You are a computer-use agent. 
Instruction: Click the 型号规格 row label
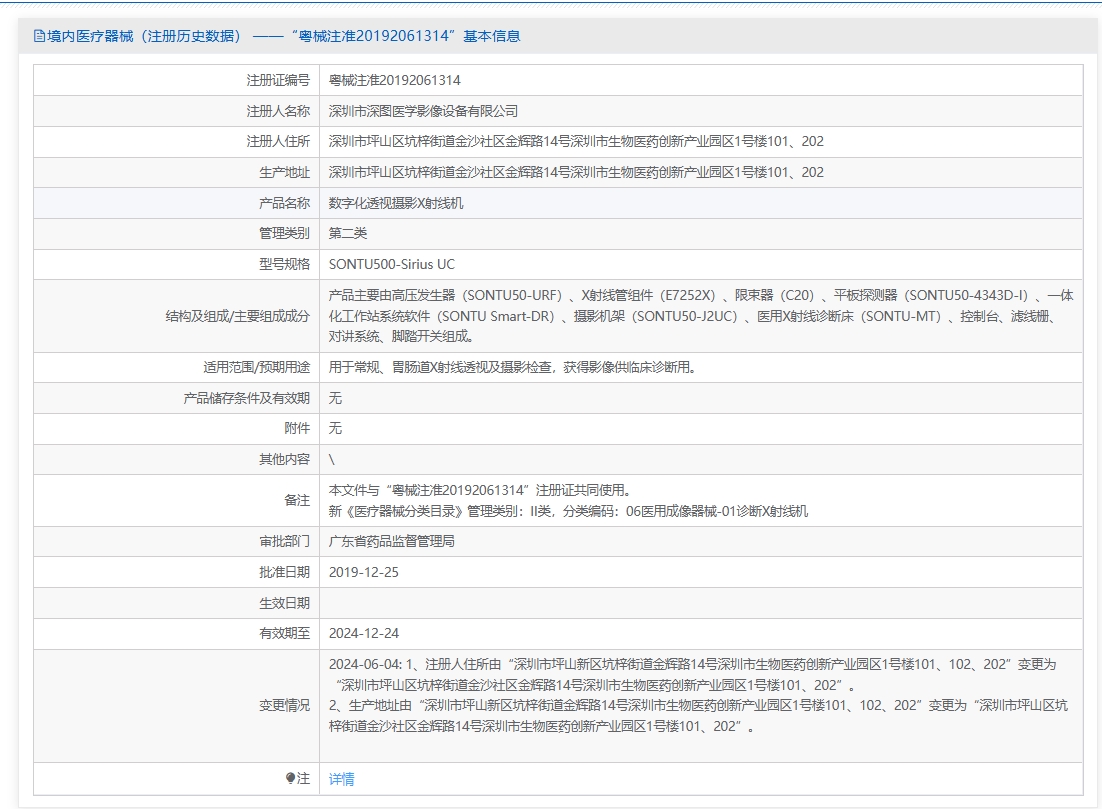pyautogui.click(x=284, y=264)
